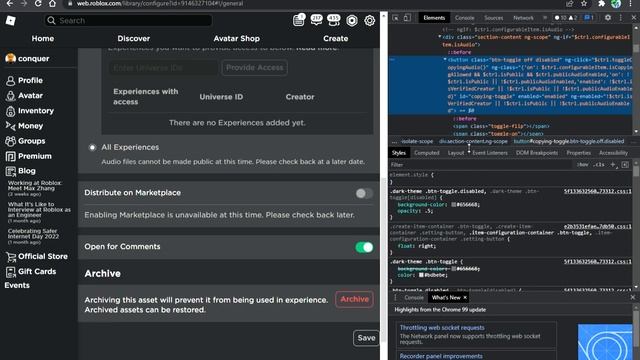Click struck-through background-color swatch in .btn-toggle rule
The height and width of the screenshot is (360, 640).
tap(453, 269)
